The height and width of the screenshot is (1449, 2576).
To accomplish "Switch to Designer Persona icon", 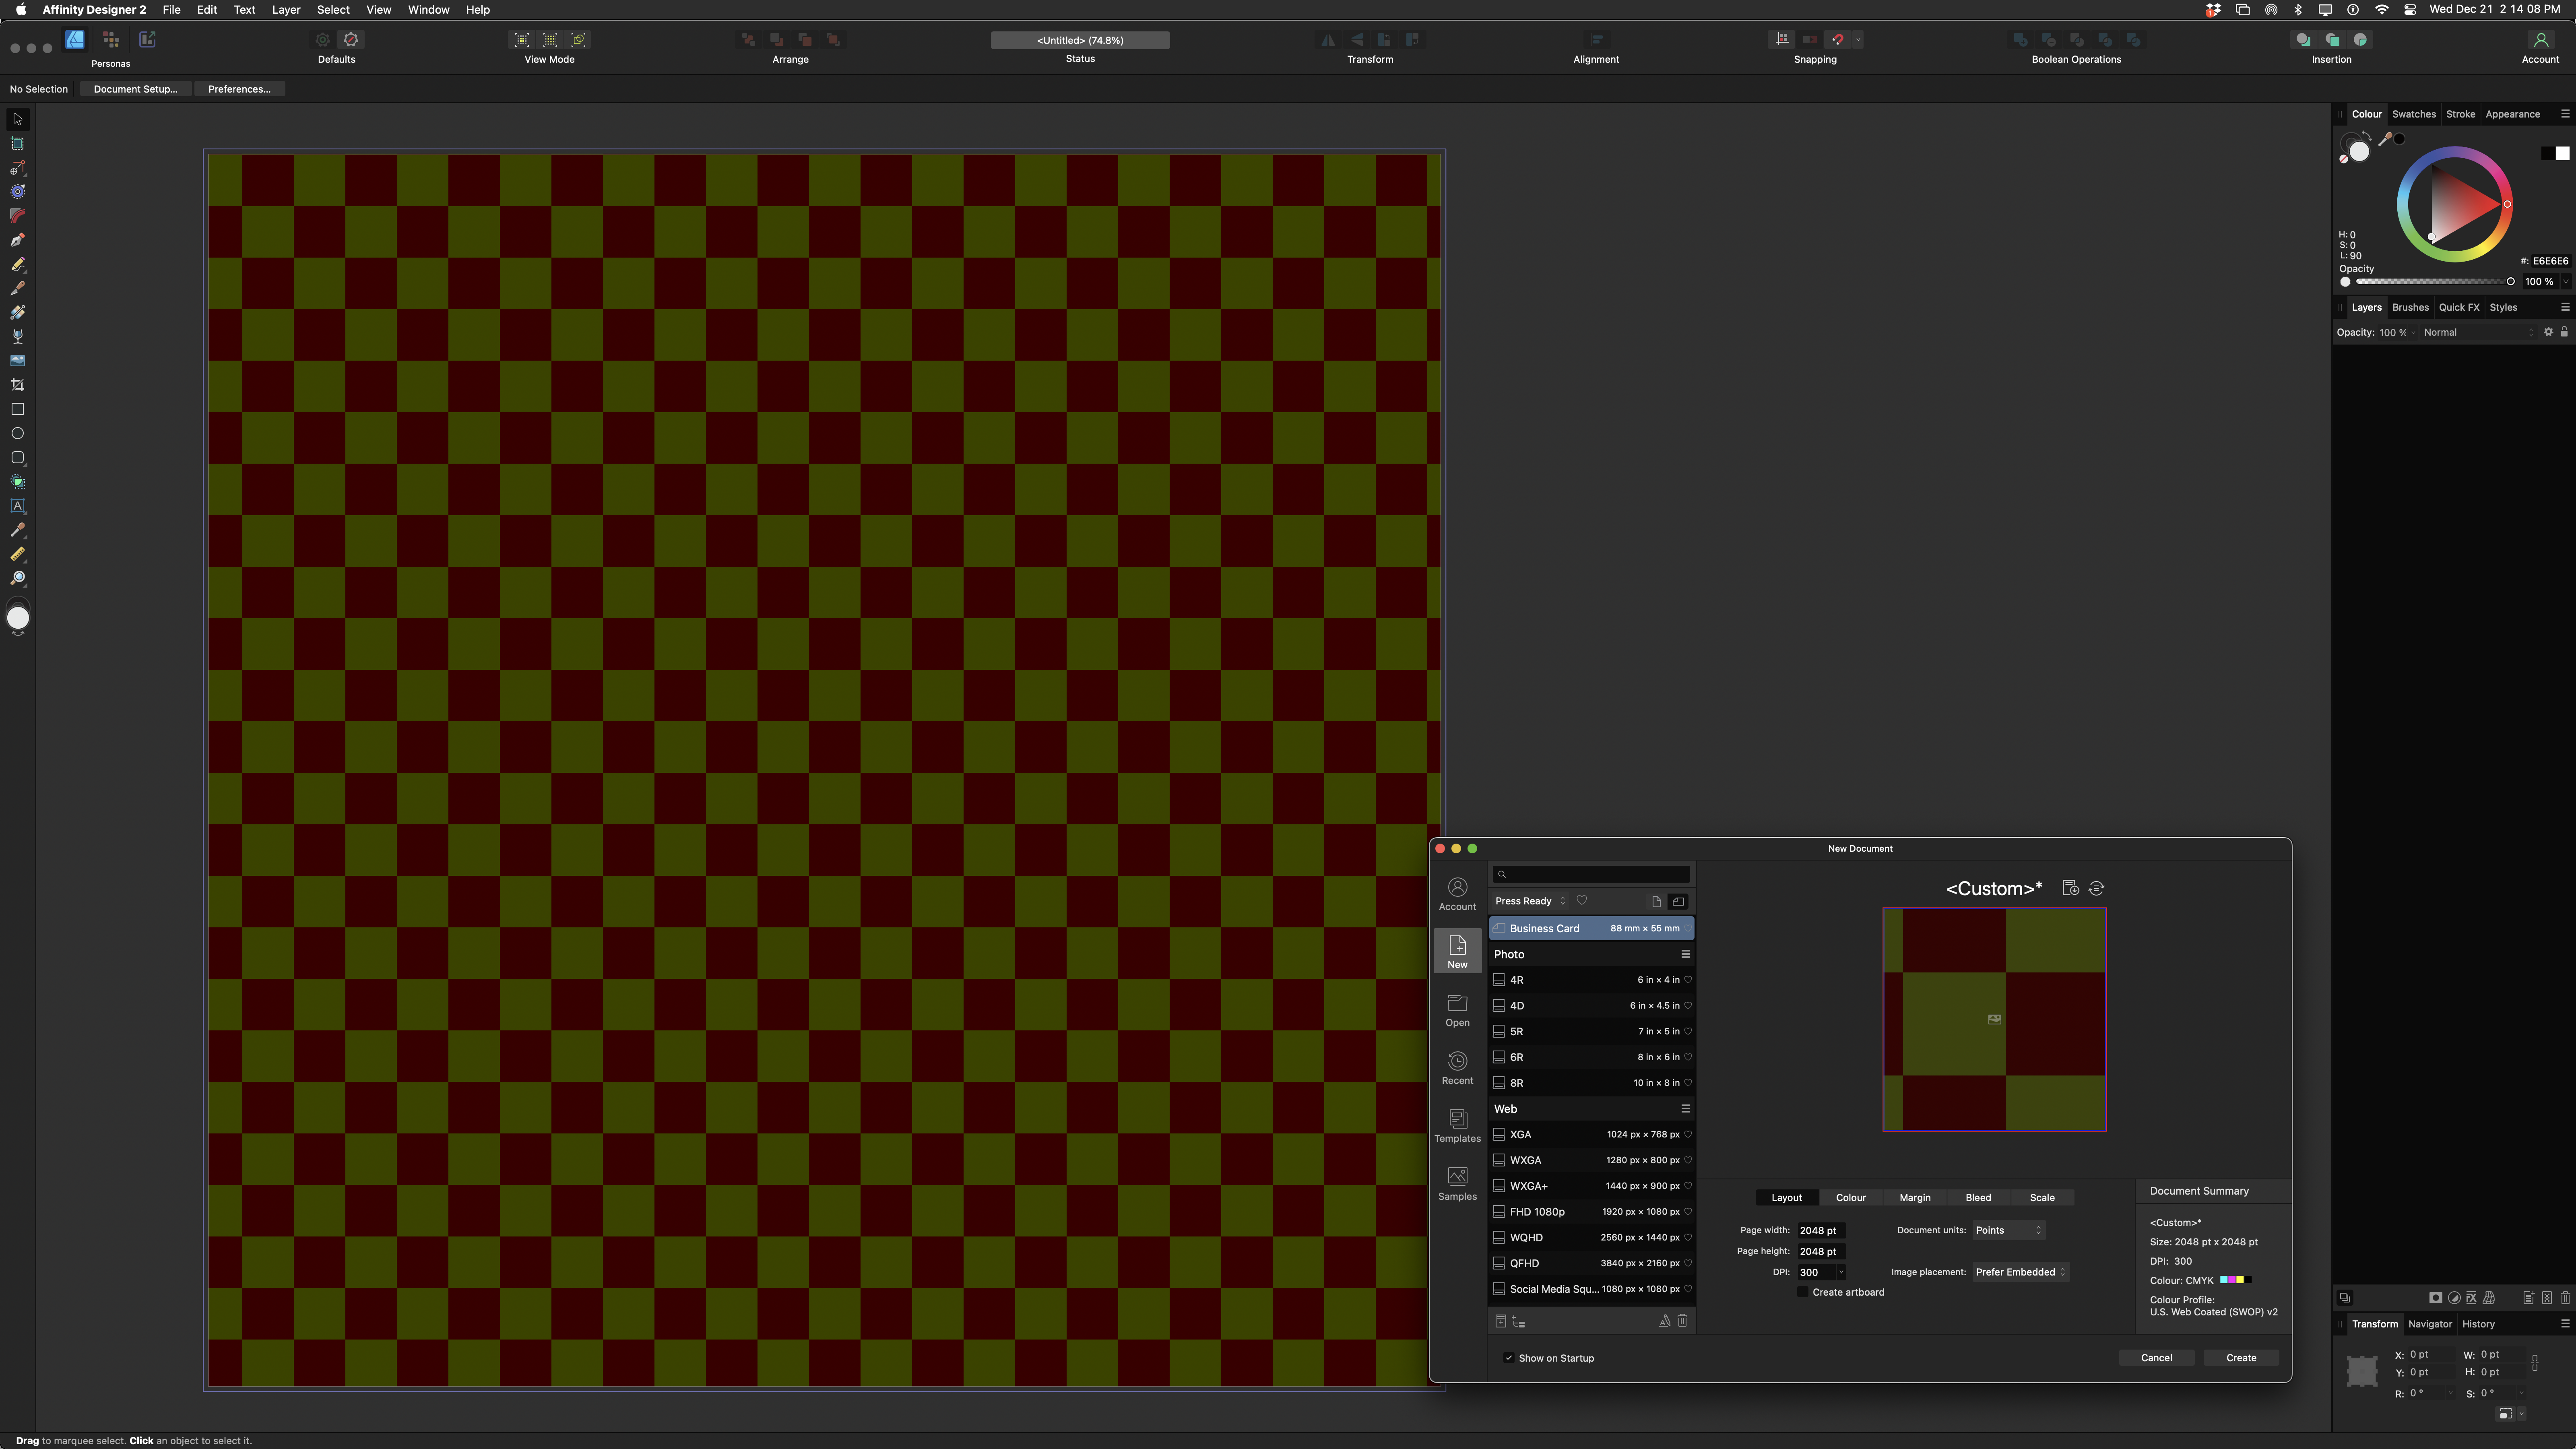I will [x=75, y=39].
